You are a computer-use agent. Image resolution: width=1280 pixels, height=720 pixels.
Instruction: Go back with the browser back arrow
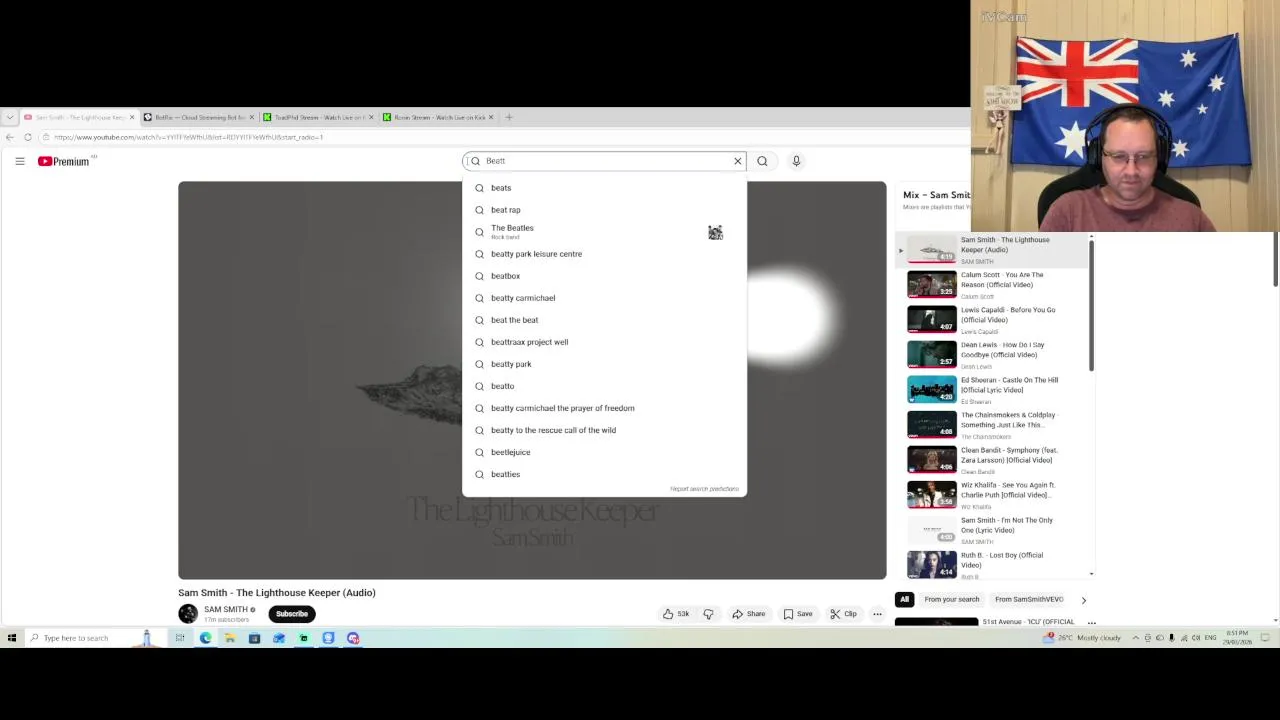coord(10,137)
